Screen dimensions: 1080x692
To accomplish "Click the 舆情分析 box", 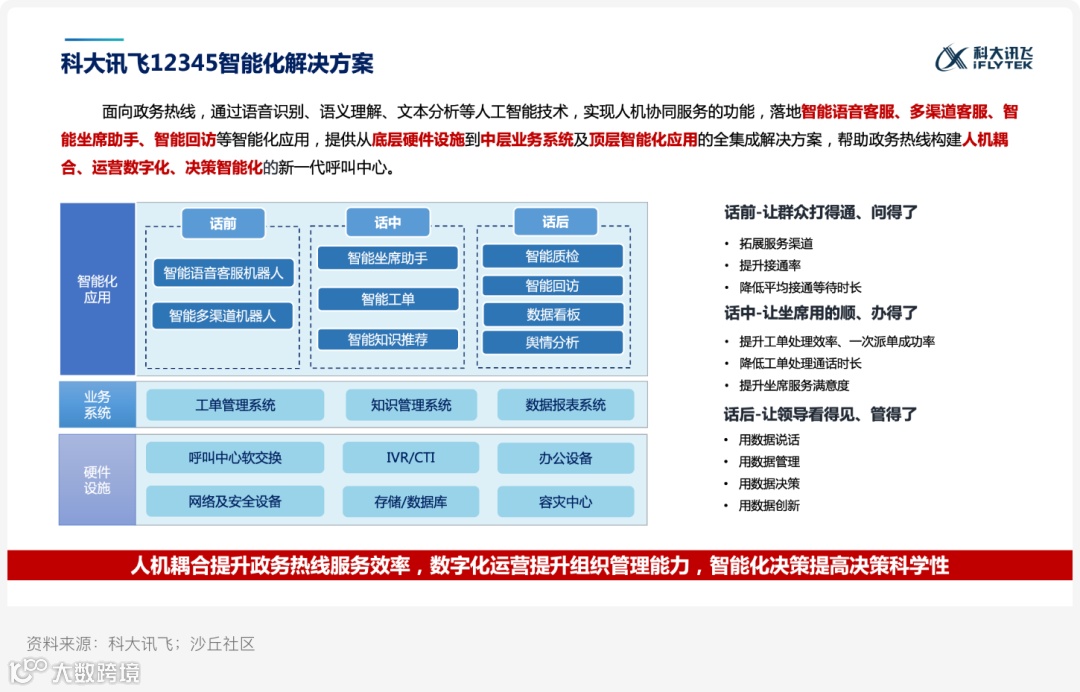I will [x=552, y=342].
